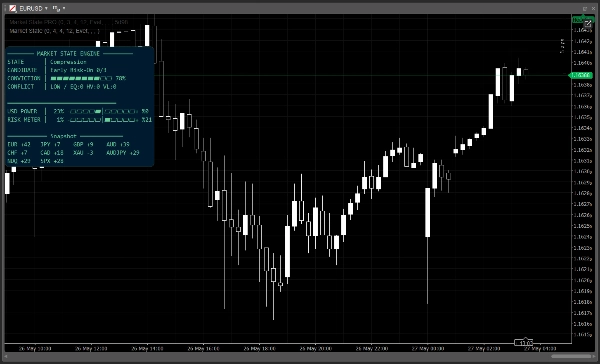Screen dimensions: 600x364
Task: Click the CHF +7 snapshot value
Action: 18,153
